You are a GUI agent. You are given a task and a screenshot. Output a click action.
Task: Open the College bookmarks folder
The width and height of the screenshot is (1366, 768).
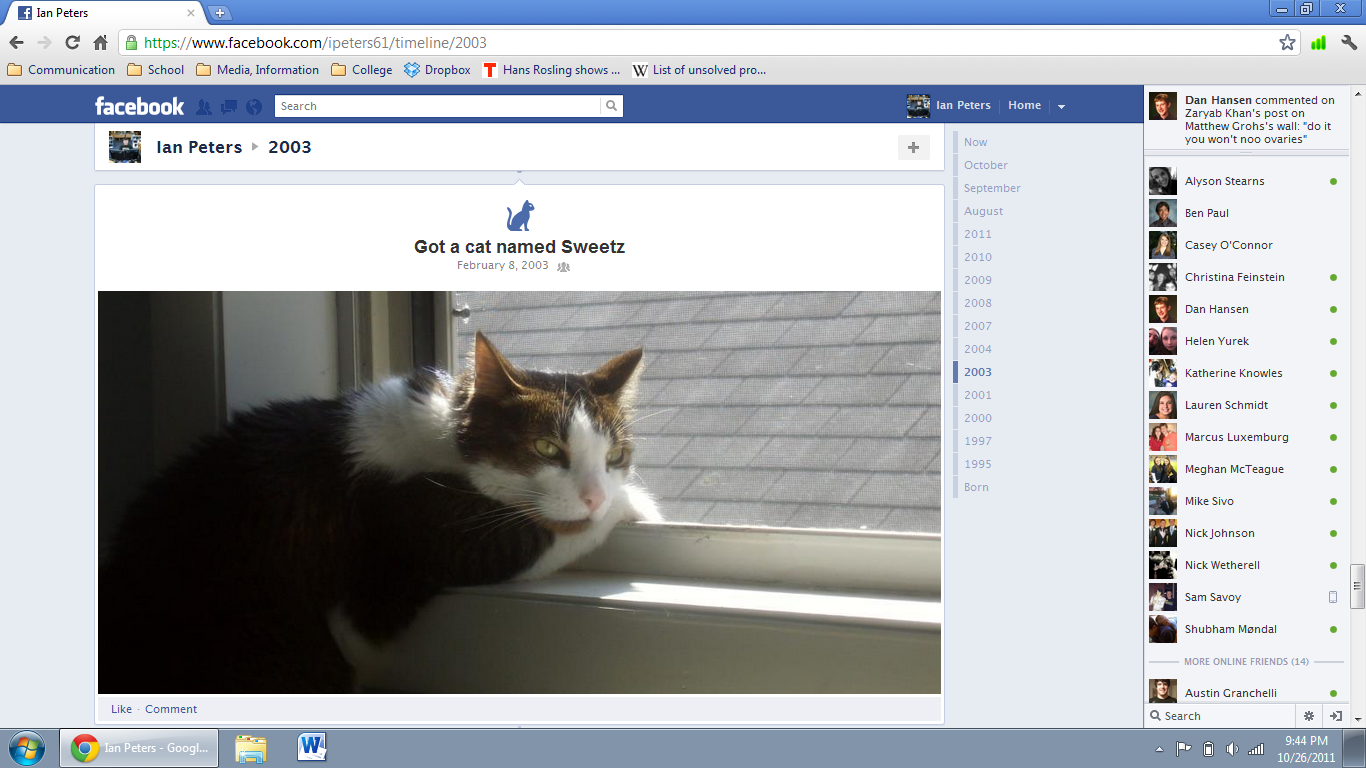coord(361,70)
